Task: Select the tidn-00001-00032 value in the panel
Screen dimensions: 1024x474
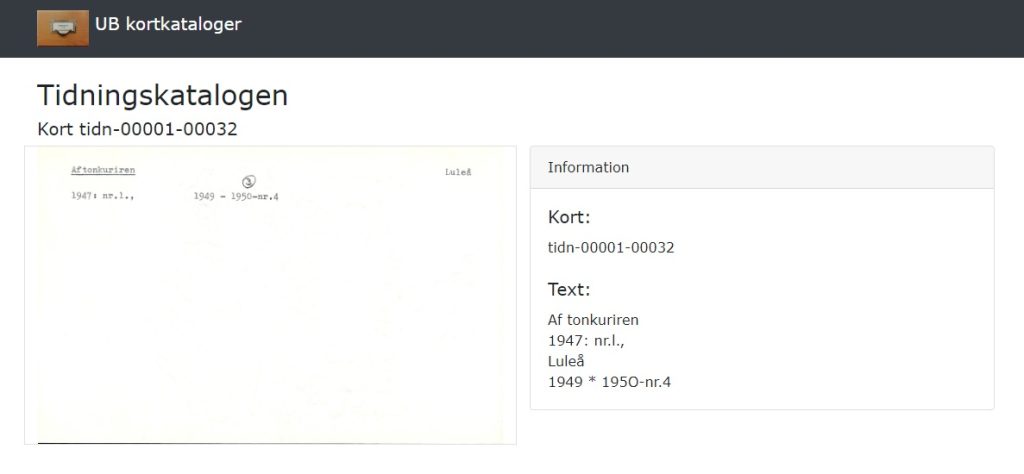Action: pyautogui.click(x=611, y=247)
